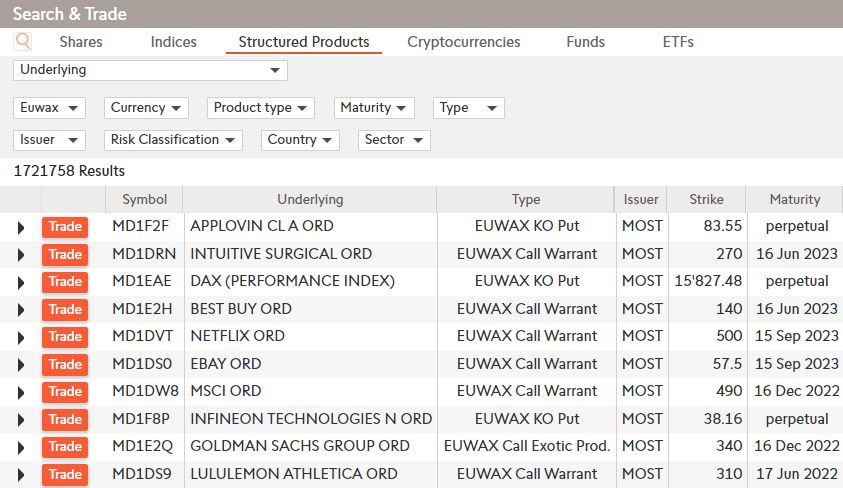Click the orange search magnifier icon
Image resolution: width=843 pixels, height=488 pixels.
23,42
